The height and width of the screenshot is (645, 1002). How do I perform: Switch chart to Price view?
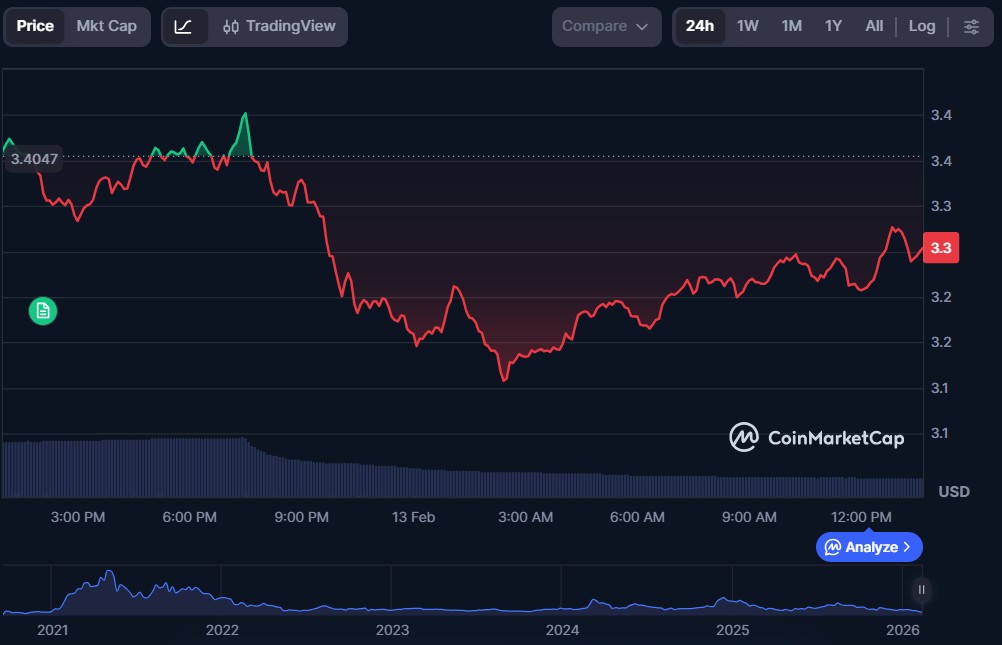click(x=35, y=27)
